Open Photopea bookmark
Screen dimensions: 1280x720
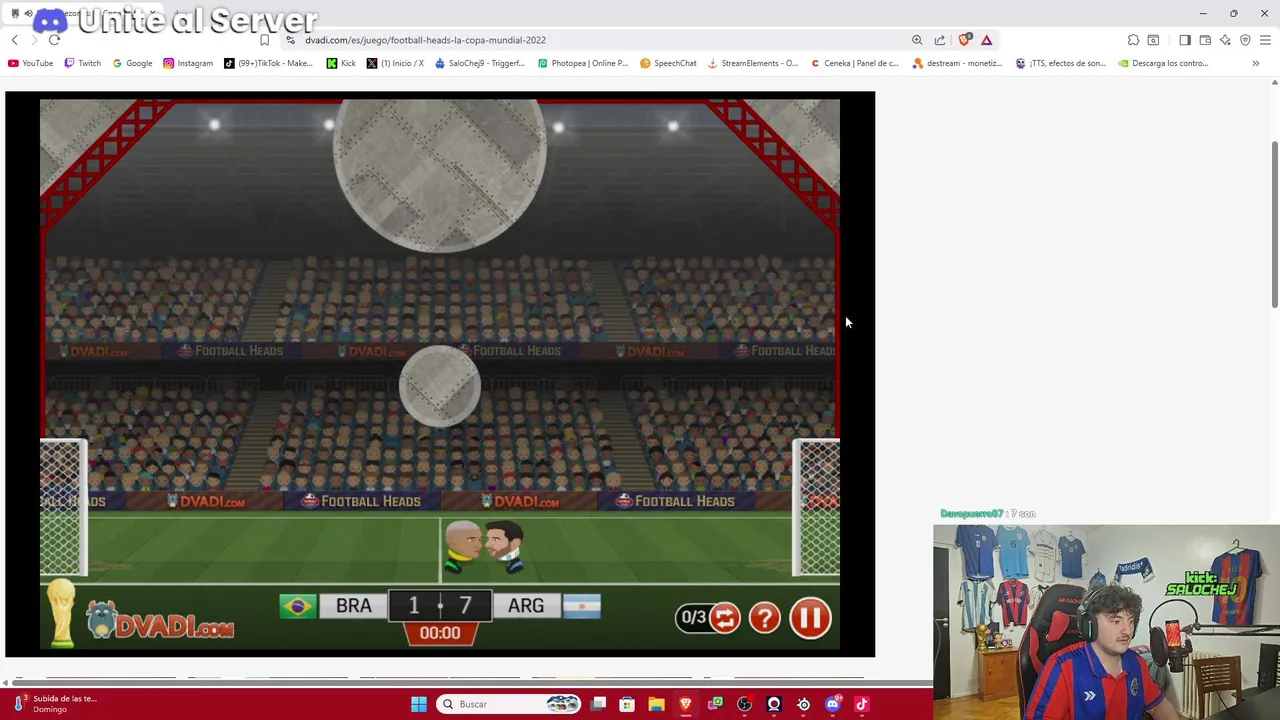tap(583, 63)
